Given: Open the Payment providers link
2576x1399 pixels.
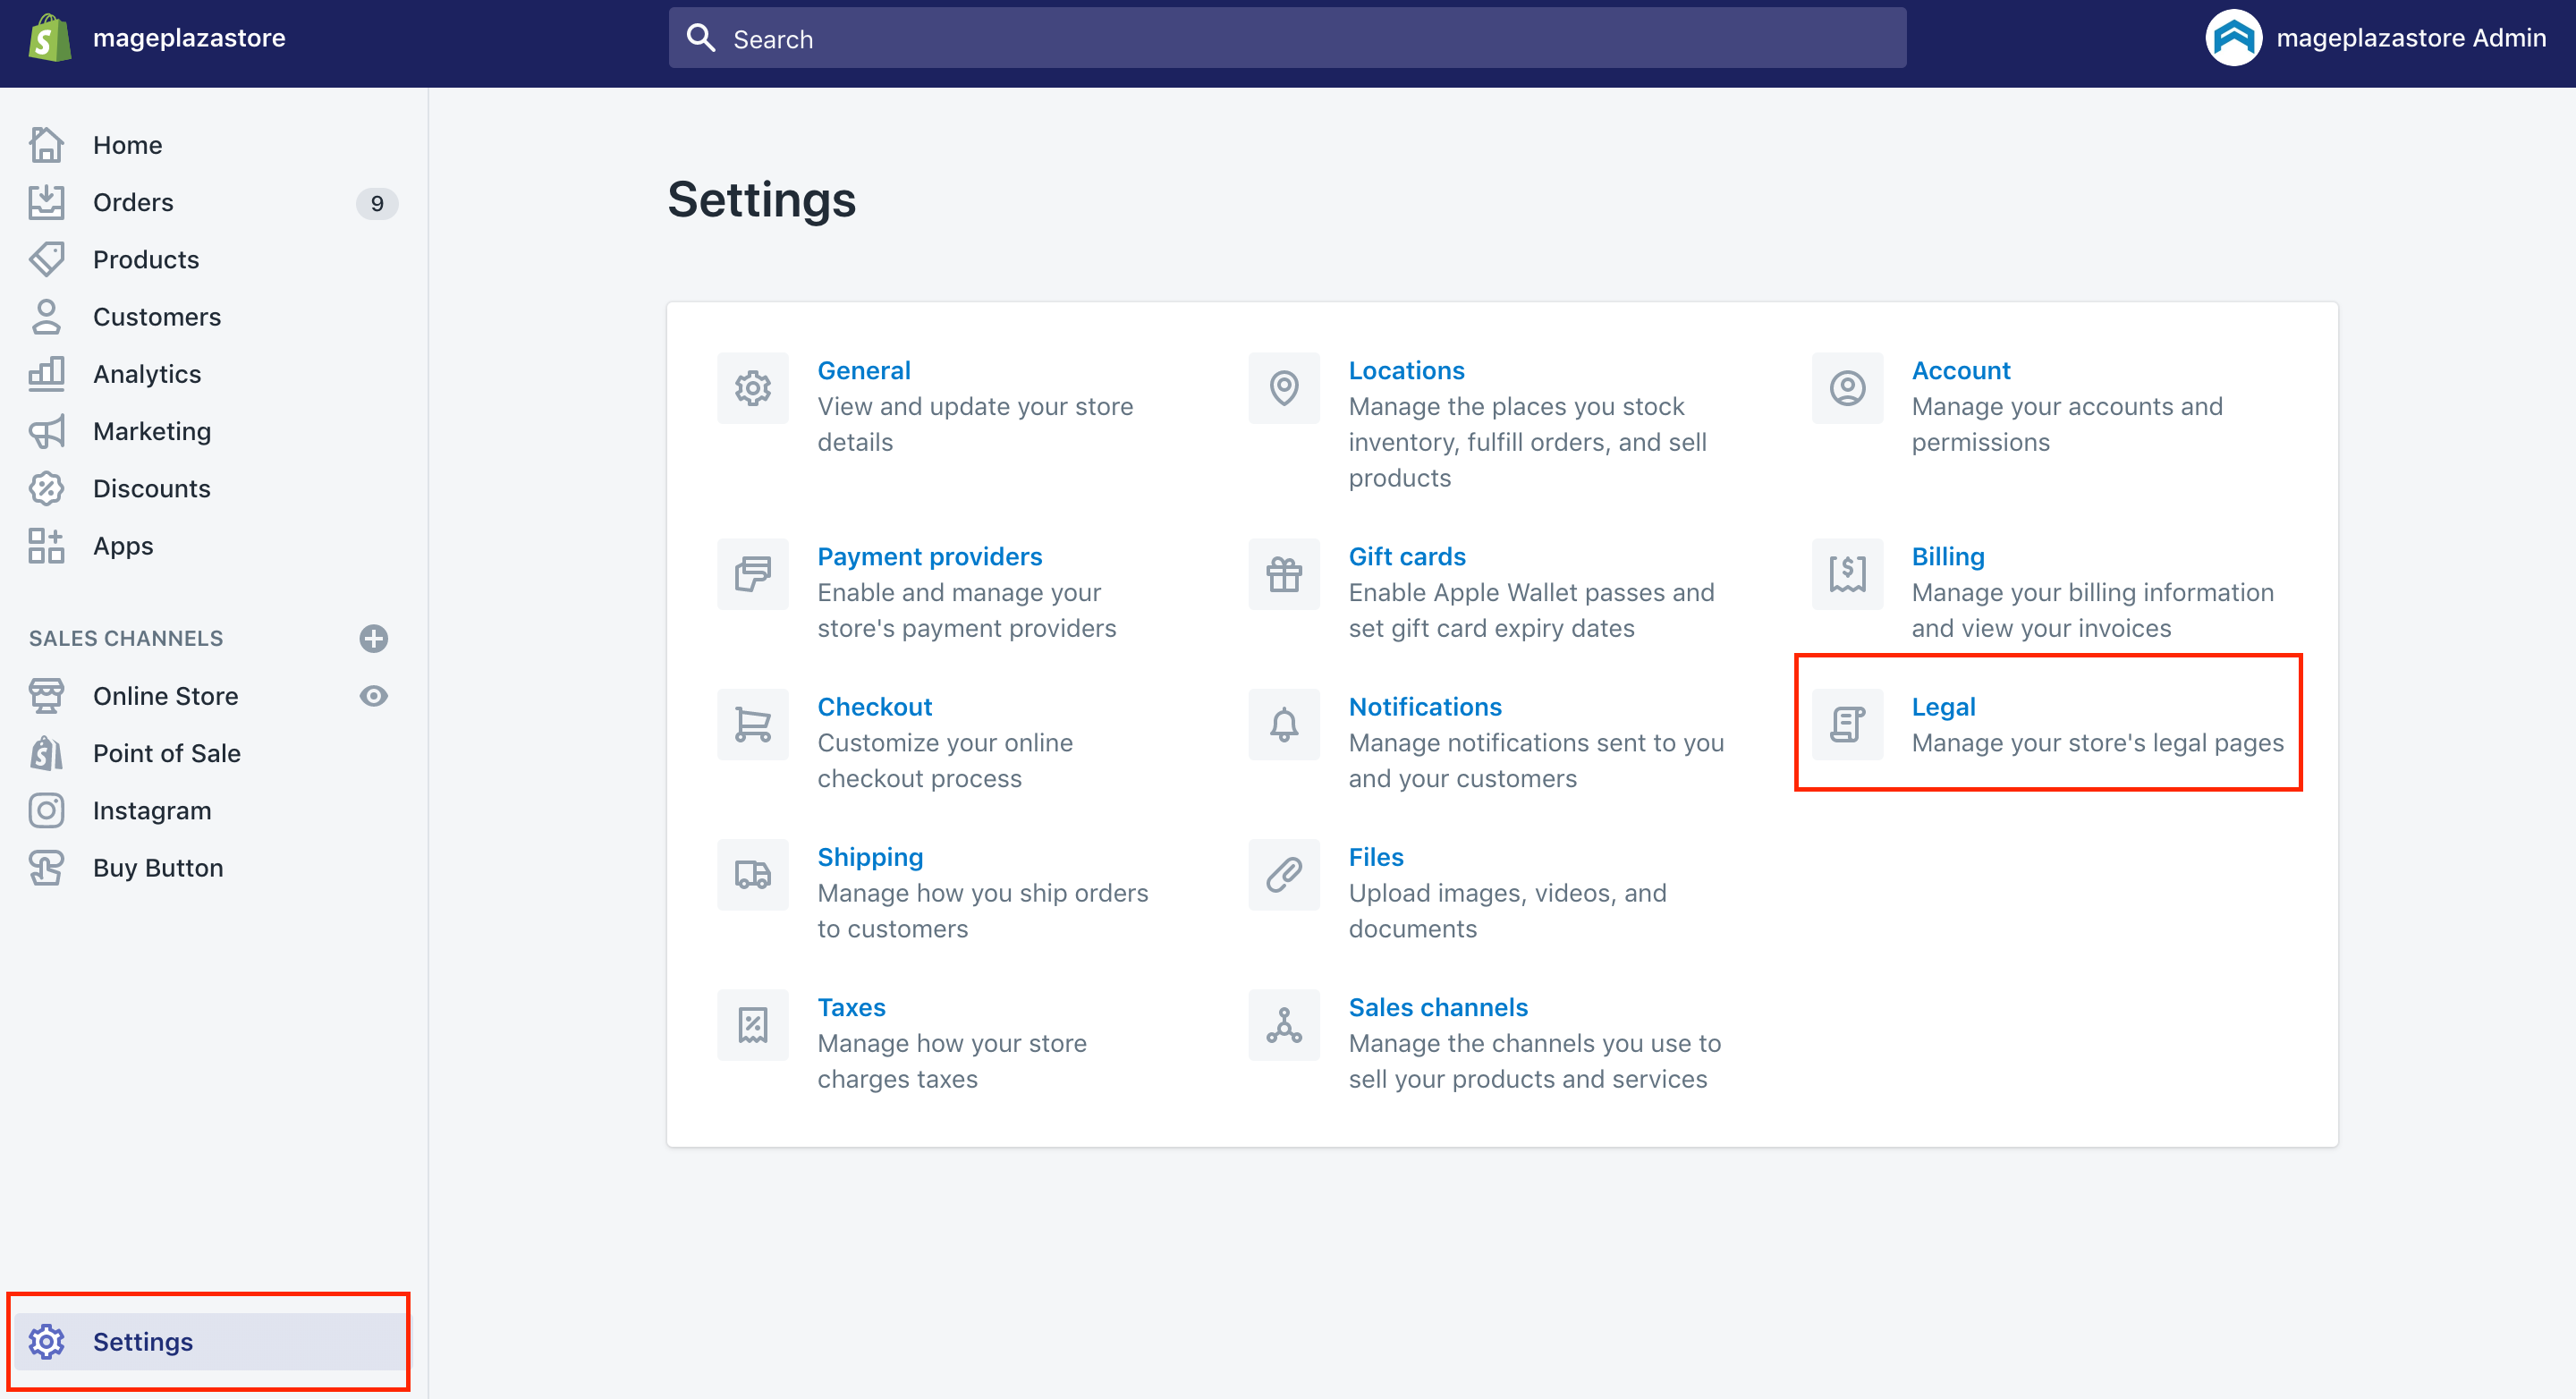Looking at the screenshot, I should click(929, 556).
